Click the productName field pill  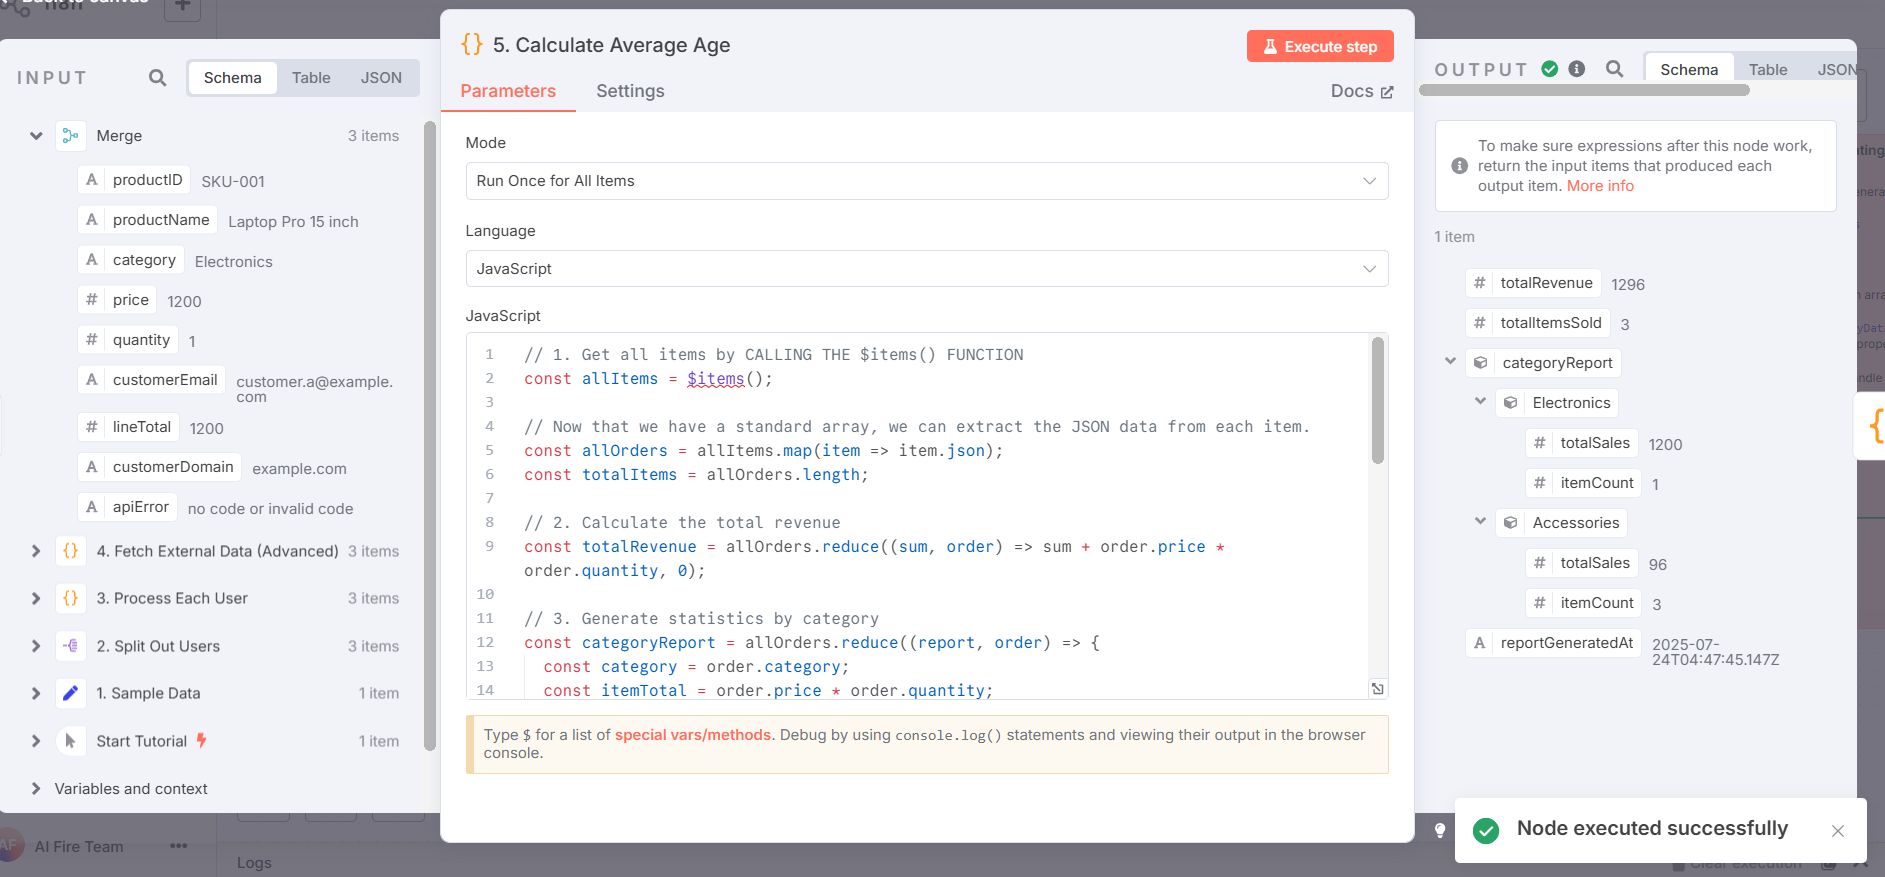point(147,220)
